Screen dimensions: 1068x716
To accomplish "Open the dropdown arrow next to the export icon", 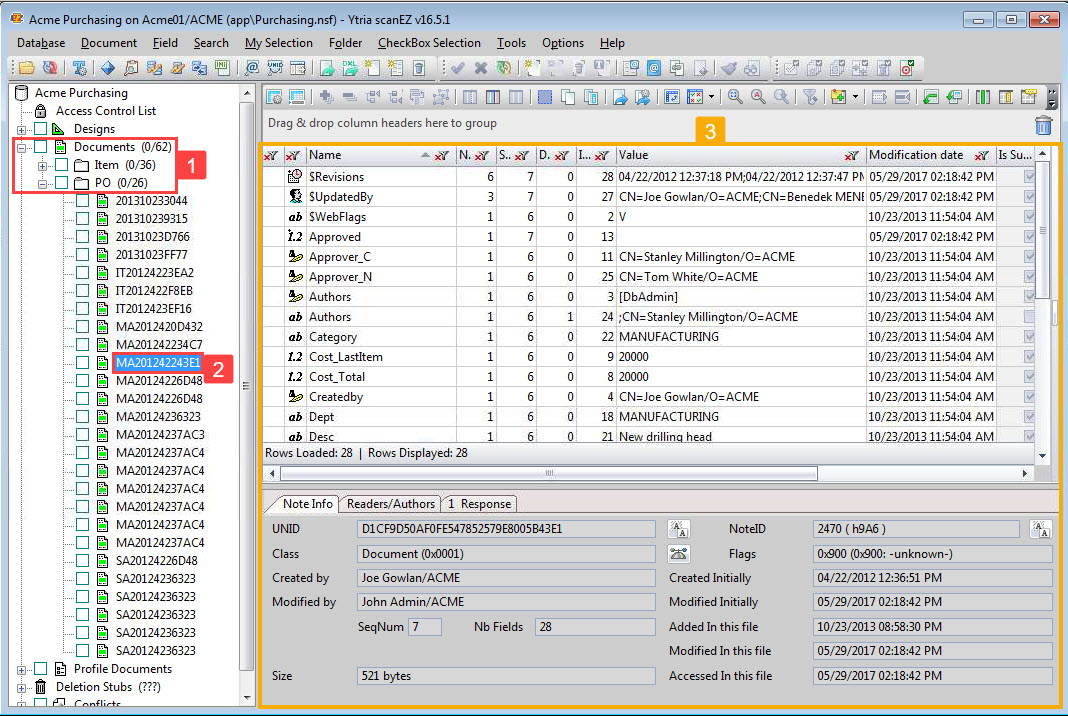I will click(x=711, y=96).
